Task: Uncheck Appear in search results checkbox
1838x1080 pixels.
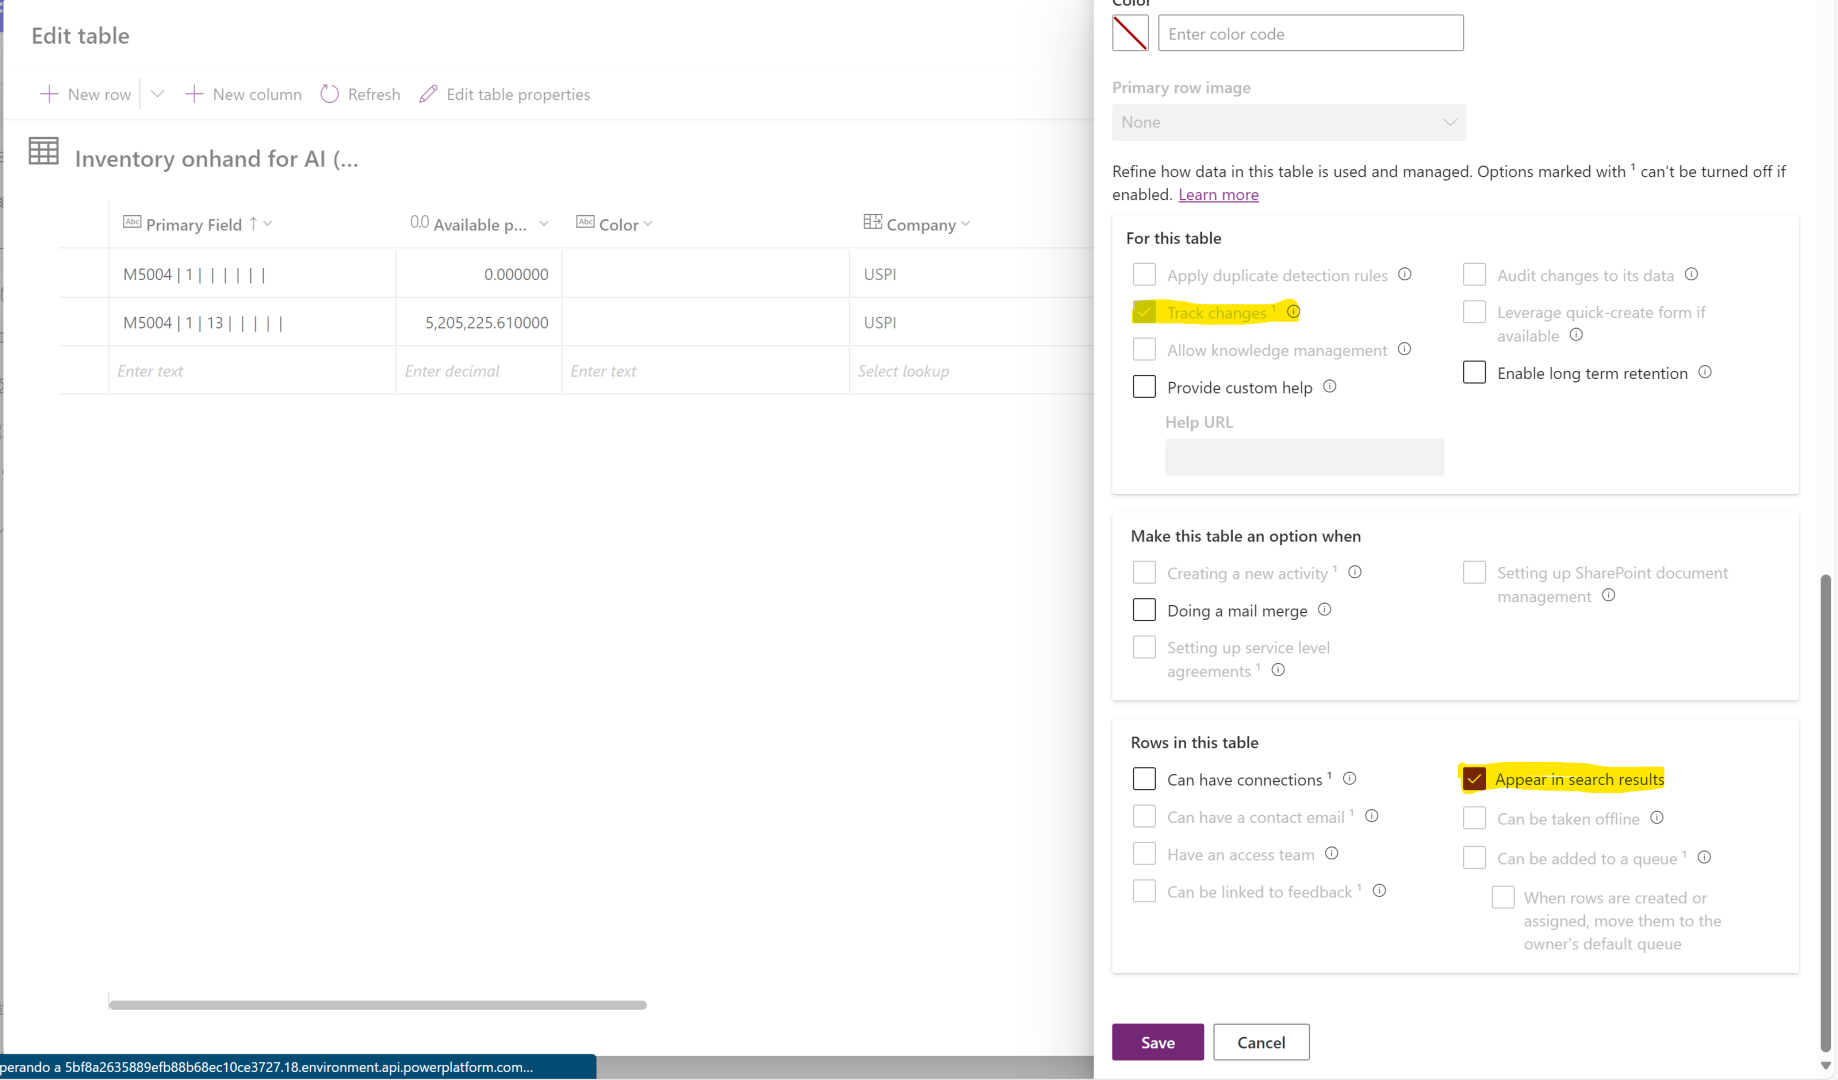Action: click(1474, 779)
